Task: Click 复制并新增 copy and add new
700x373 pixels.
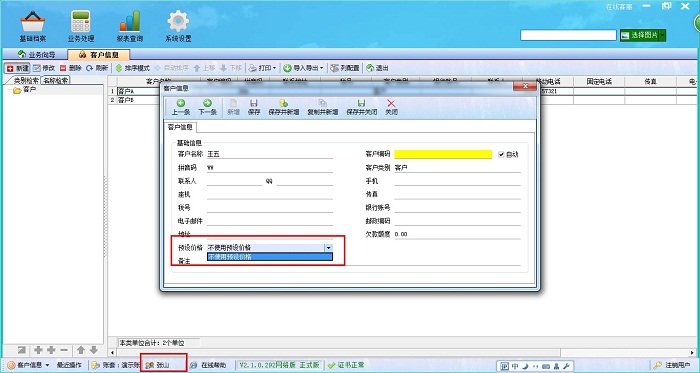Action: pyautogui.click(x=322, y=107)
